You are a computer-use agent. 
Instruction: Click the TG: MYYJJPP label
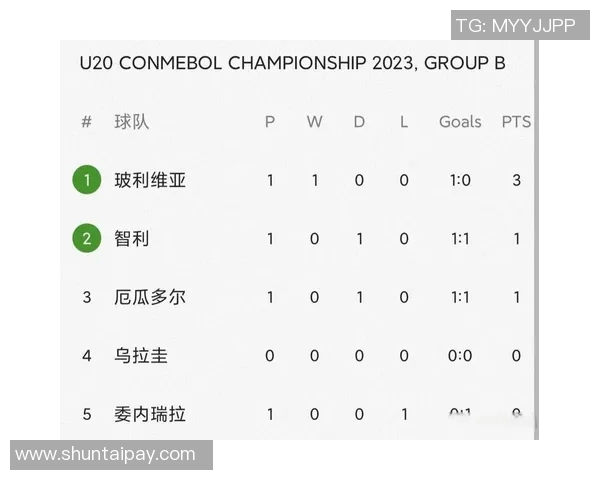coord(515,26)
